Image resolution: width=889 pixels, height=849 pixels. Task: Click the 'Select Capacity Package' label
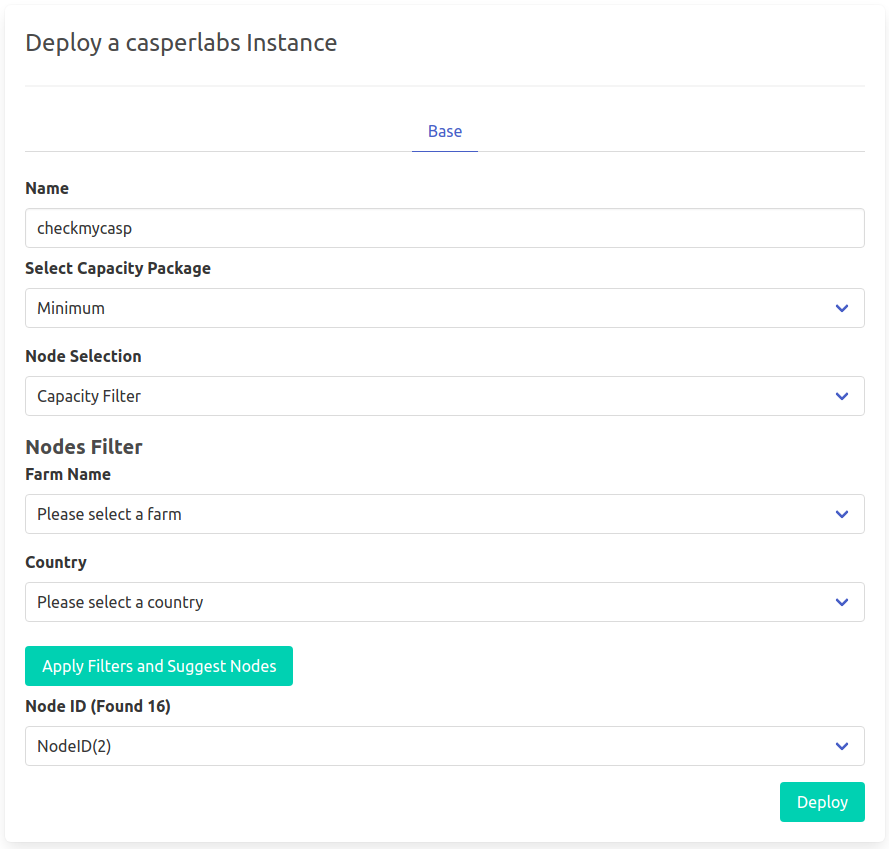118,268
